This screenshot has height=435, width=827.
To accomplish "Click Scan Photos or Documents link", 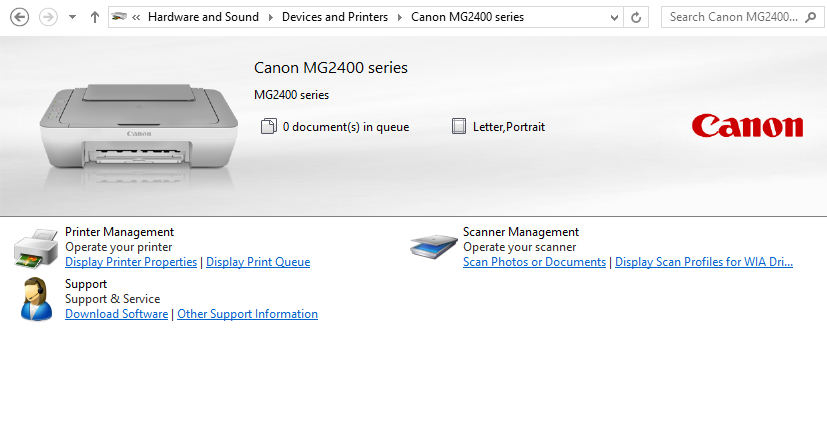I will tap(534, 262).
